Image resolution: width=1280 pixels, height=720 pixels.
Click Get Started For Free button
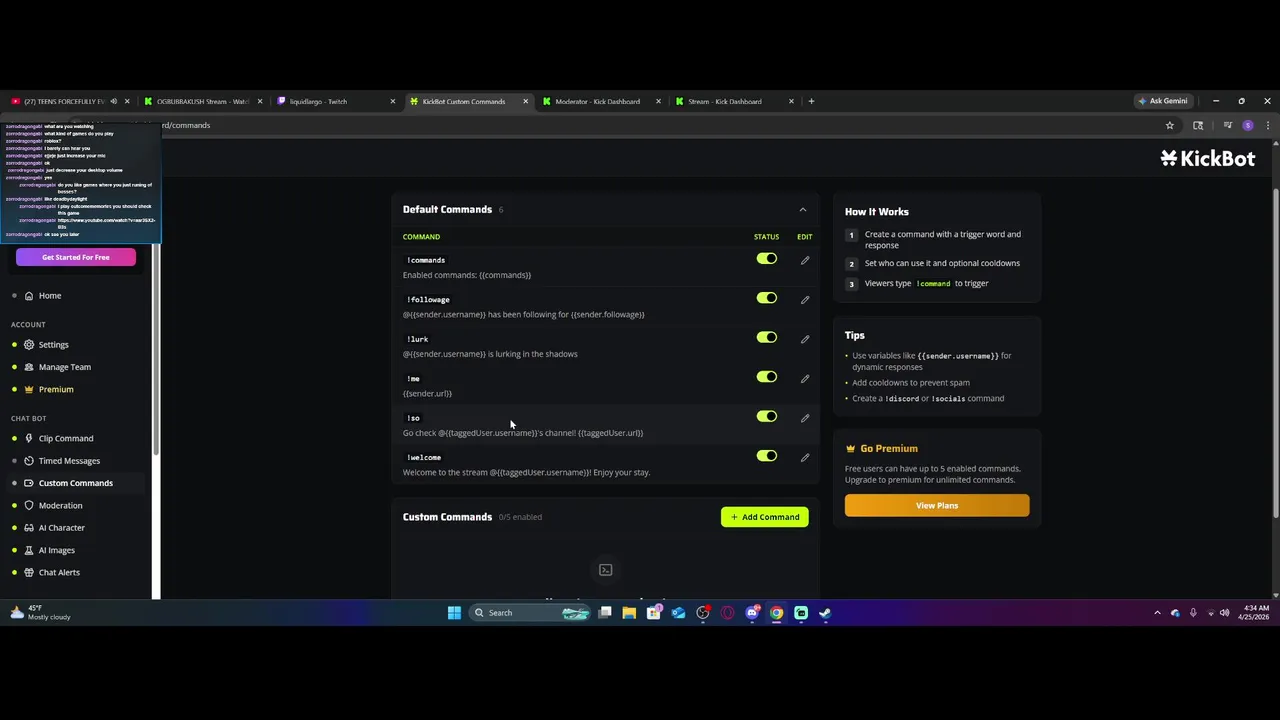coord(76,257)
